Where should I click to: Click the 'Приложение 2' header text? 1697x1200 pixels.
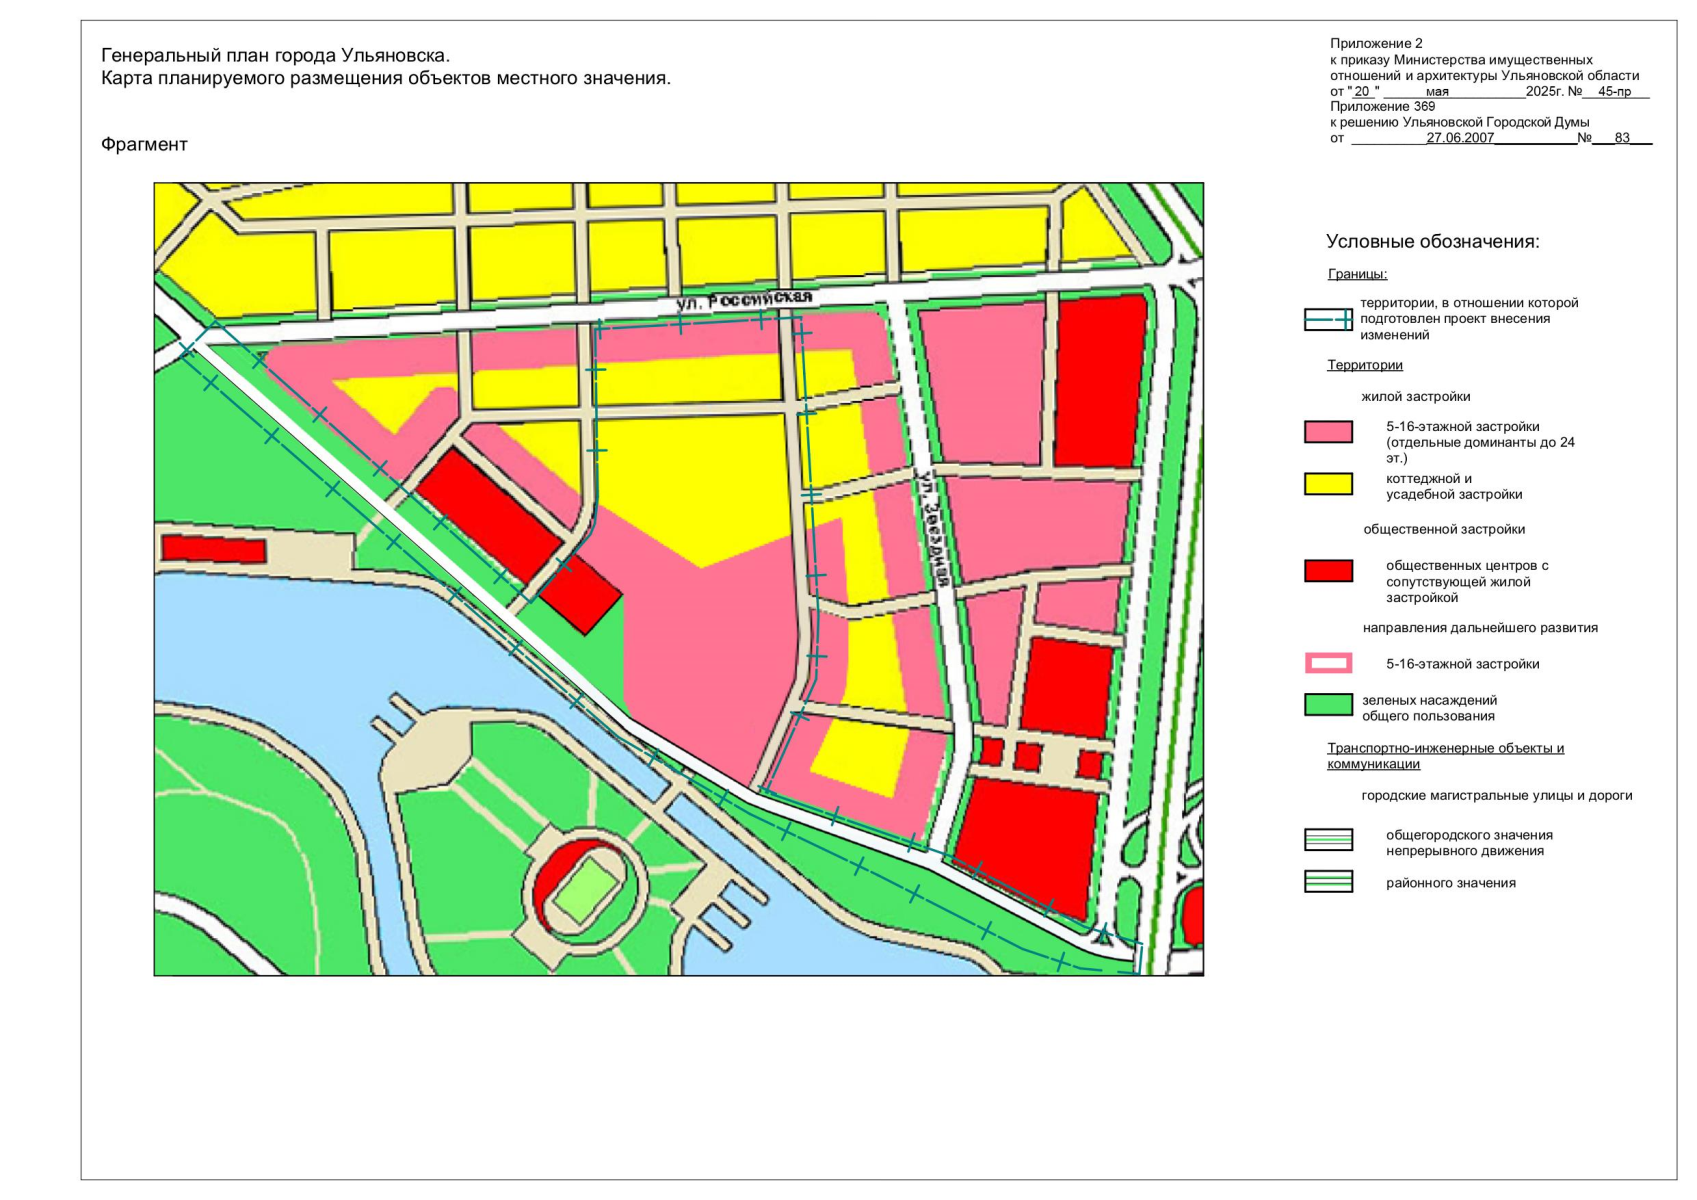1375,44
